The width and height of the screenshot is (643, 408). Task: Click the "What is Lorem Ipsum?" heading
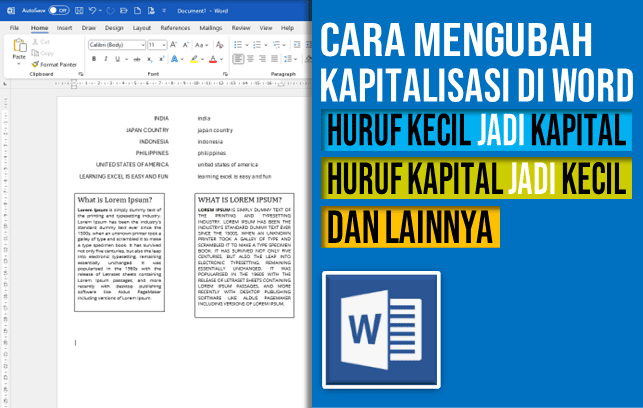pos(115,200)
